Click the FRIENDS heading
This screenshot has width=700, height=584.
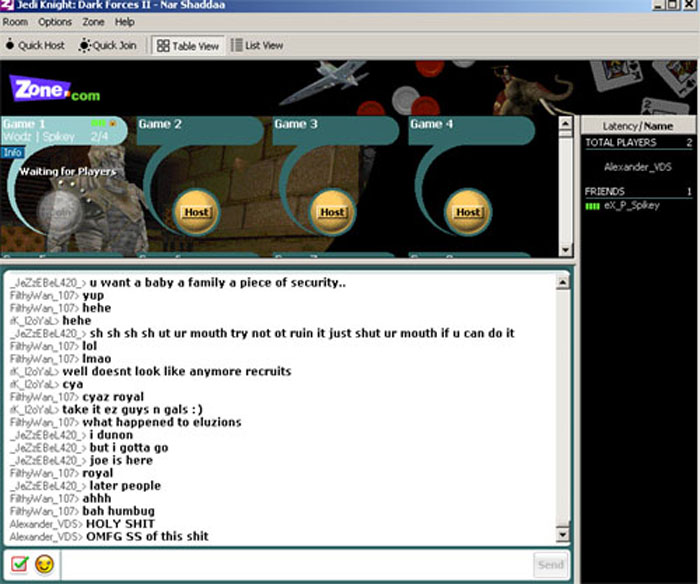tap(604, 192)
